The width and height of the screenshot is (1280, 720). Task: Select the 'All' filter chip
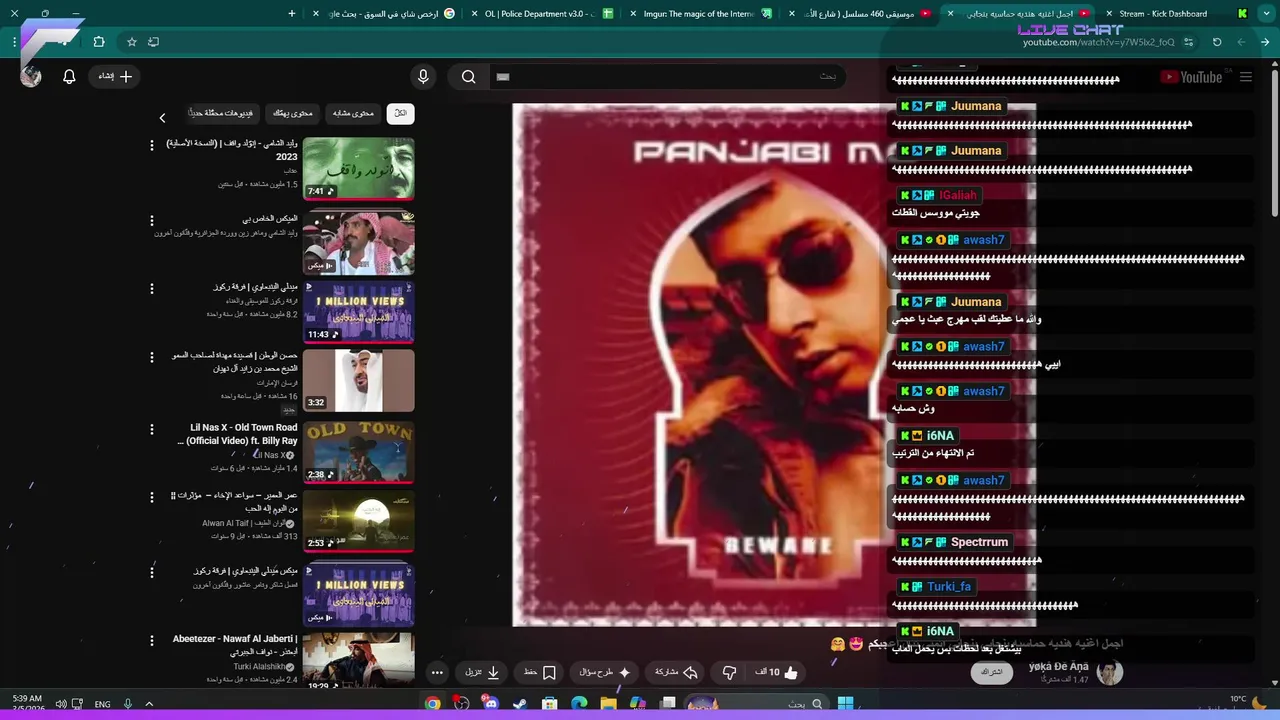[400, 114]
